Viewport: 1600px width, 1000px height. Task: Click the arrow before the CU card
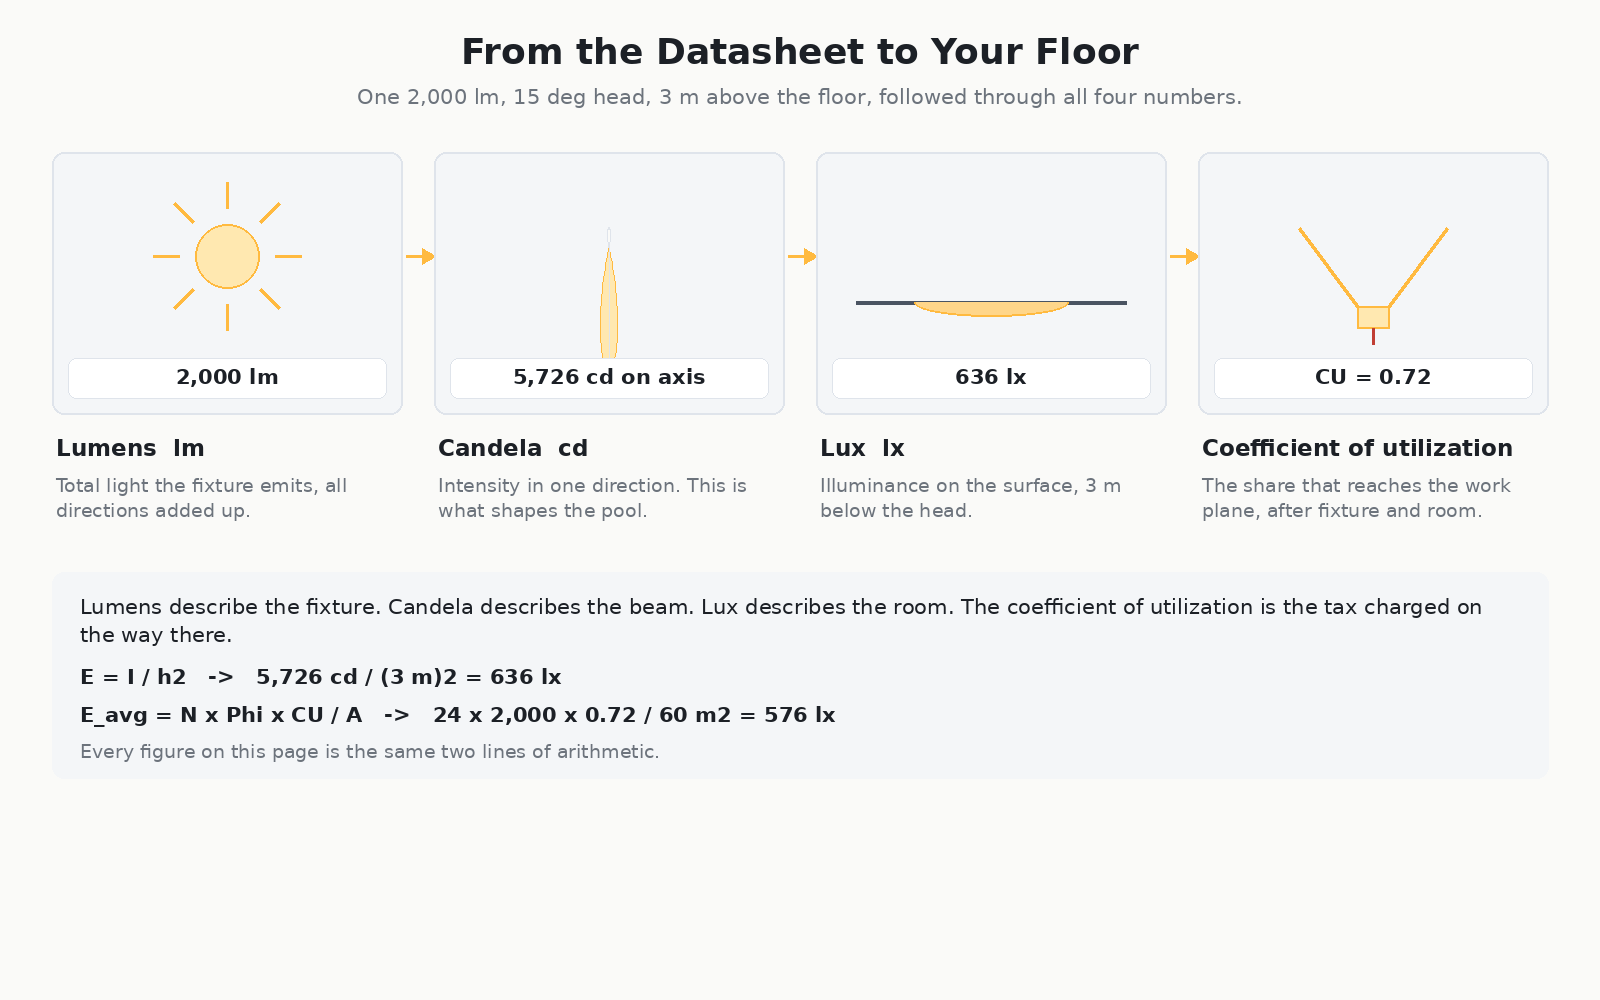tap(1184, 257)
